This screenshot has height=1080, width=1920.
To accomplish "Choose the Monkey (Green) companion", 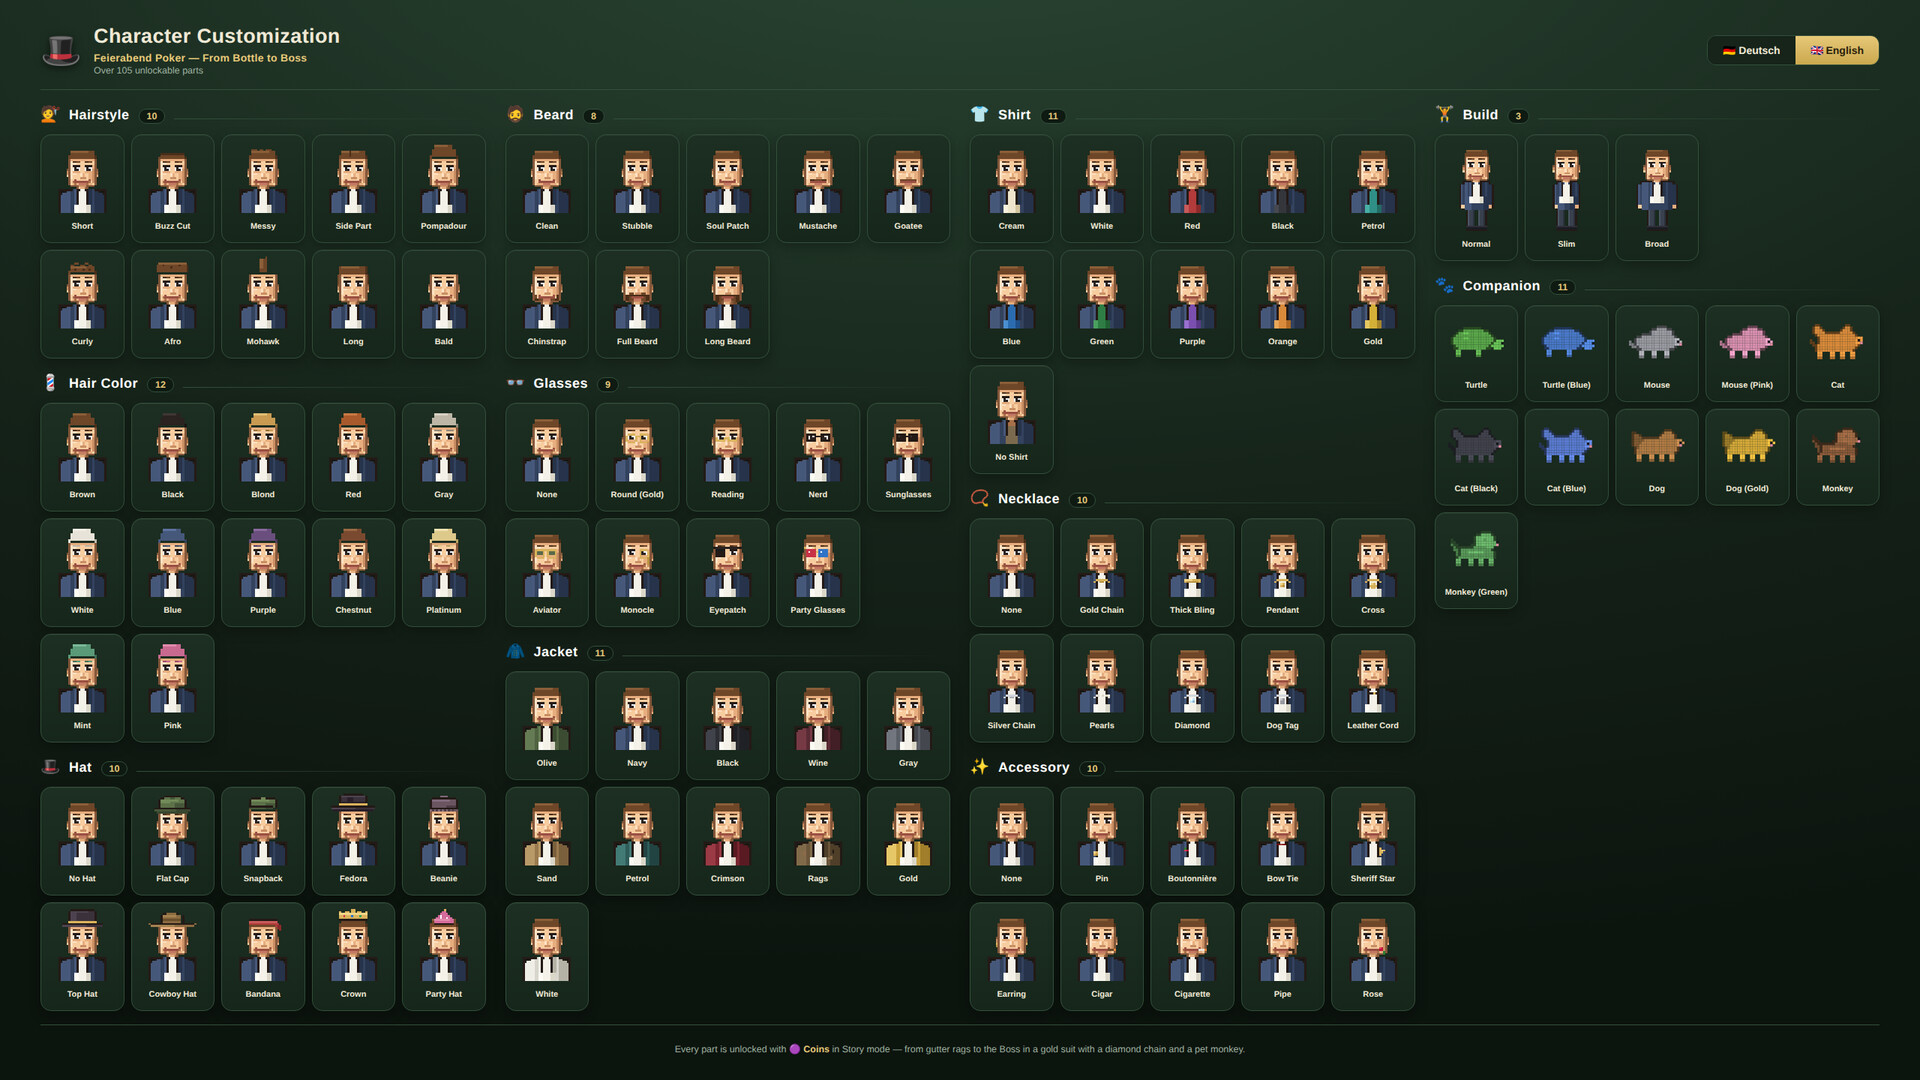I will point(1476,561).
